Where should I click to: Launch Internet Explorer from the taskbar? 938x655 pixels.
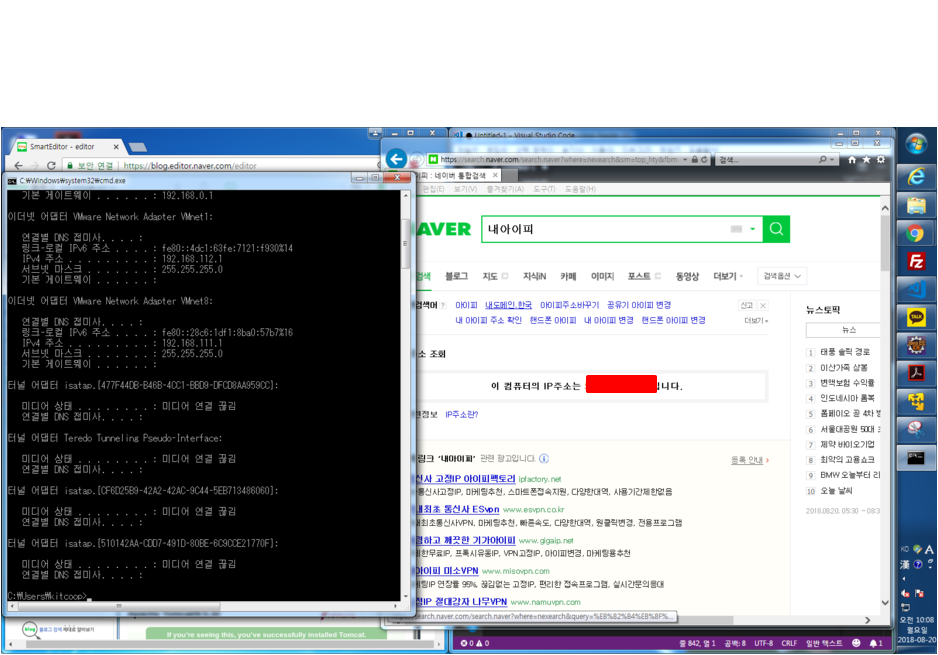(916, 176)
